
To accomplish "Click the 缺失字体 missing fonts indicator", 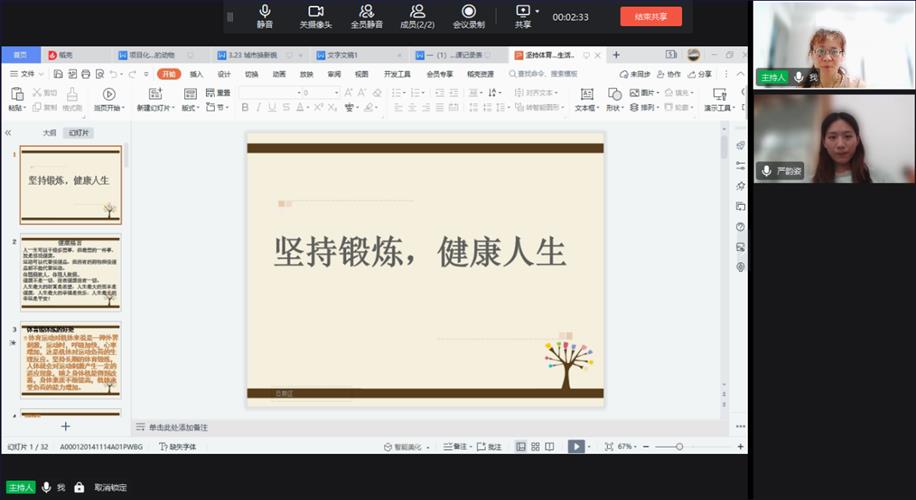I will [x=178, y=446].
